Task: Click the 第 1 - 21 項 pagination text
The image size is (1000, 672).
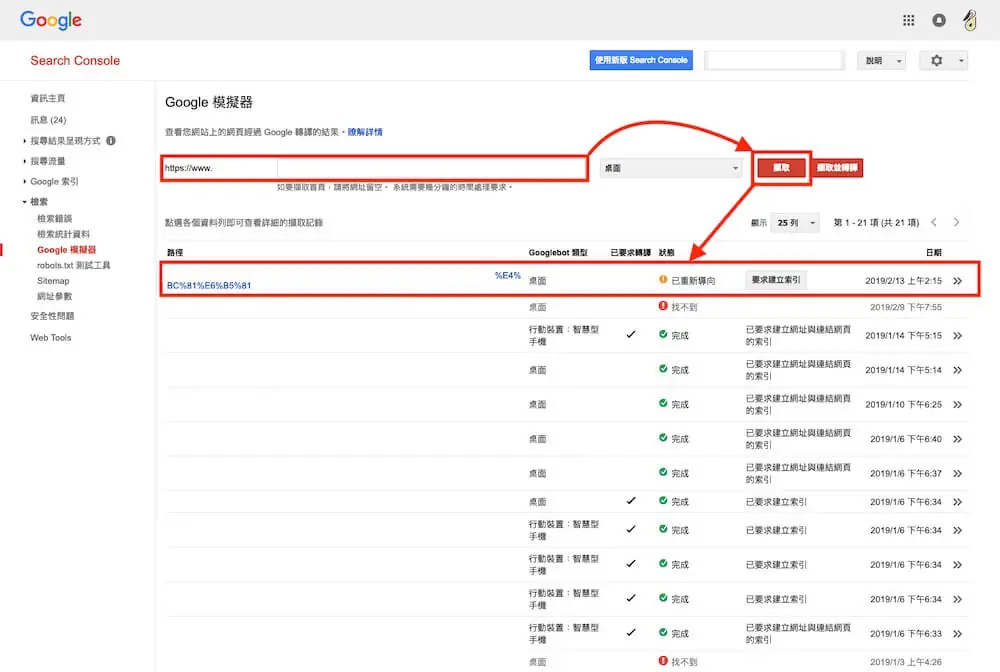Action: pyautogui.click(x=877, y=223)
